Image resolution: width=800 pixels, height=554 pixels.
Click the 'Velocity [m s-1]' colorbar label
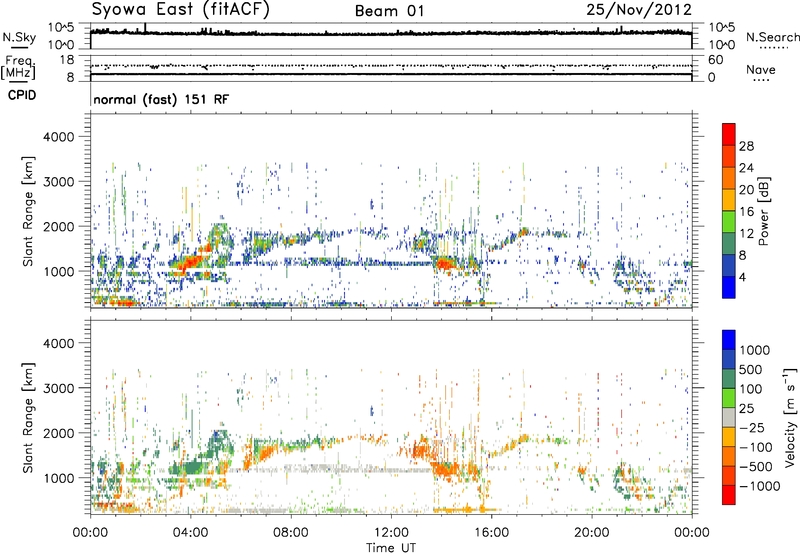point(790,417)
